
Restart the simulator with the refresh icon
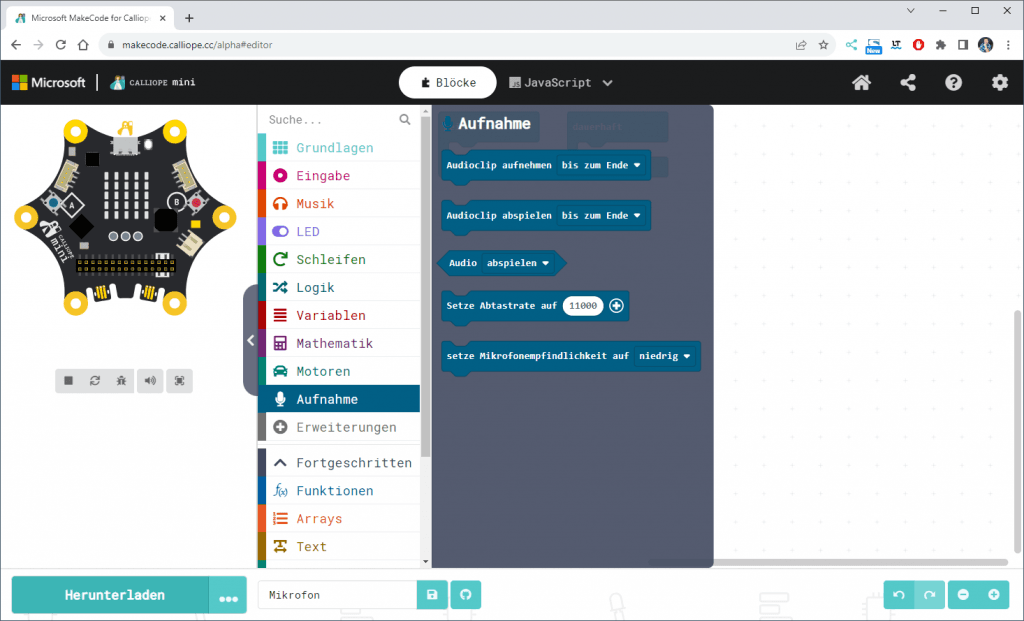coord(95,381)
